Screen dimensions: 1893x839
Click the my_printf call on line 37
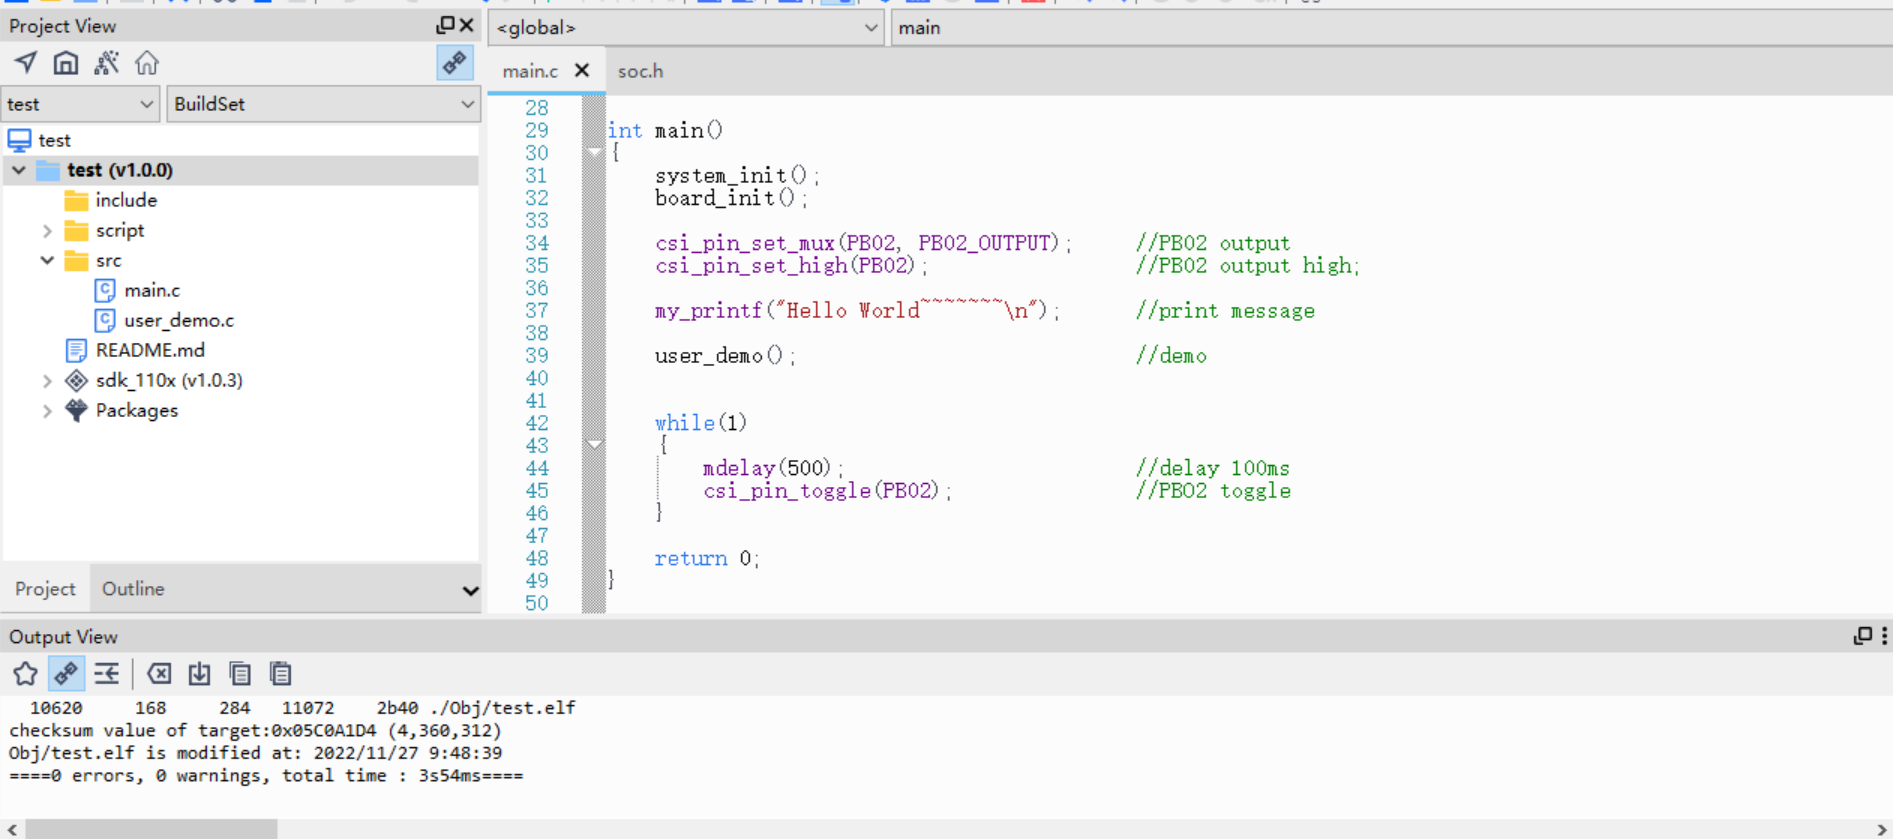point(857,311)
